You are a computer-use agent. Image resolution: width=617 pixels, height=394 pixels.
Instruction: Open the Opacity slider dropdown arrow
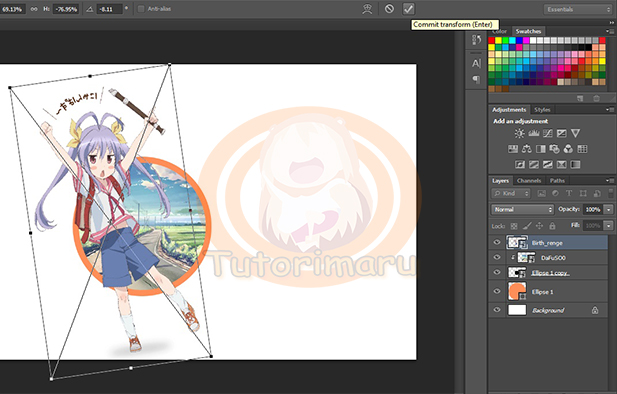(609, 209)
